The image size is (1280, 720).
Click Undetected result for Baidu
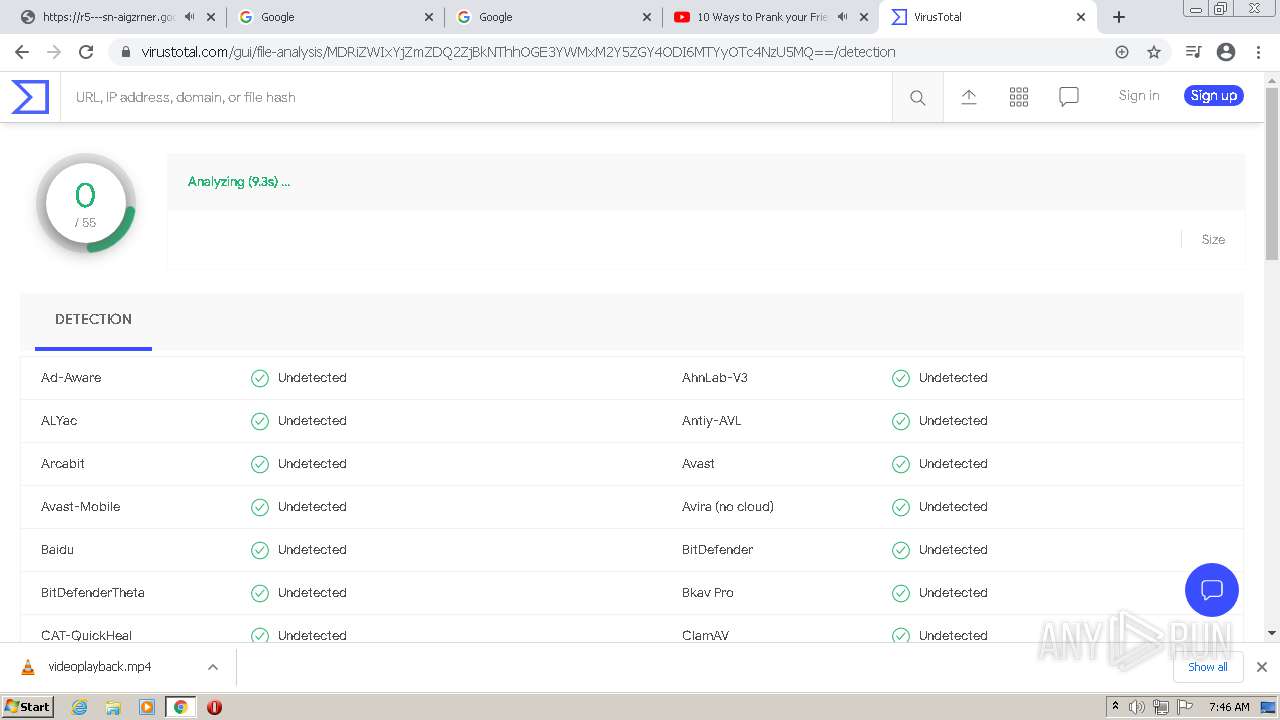[312, 550]
